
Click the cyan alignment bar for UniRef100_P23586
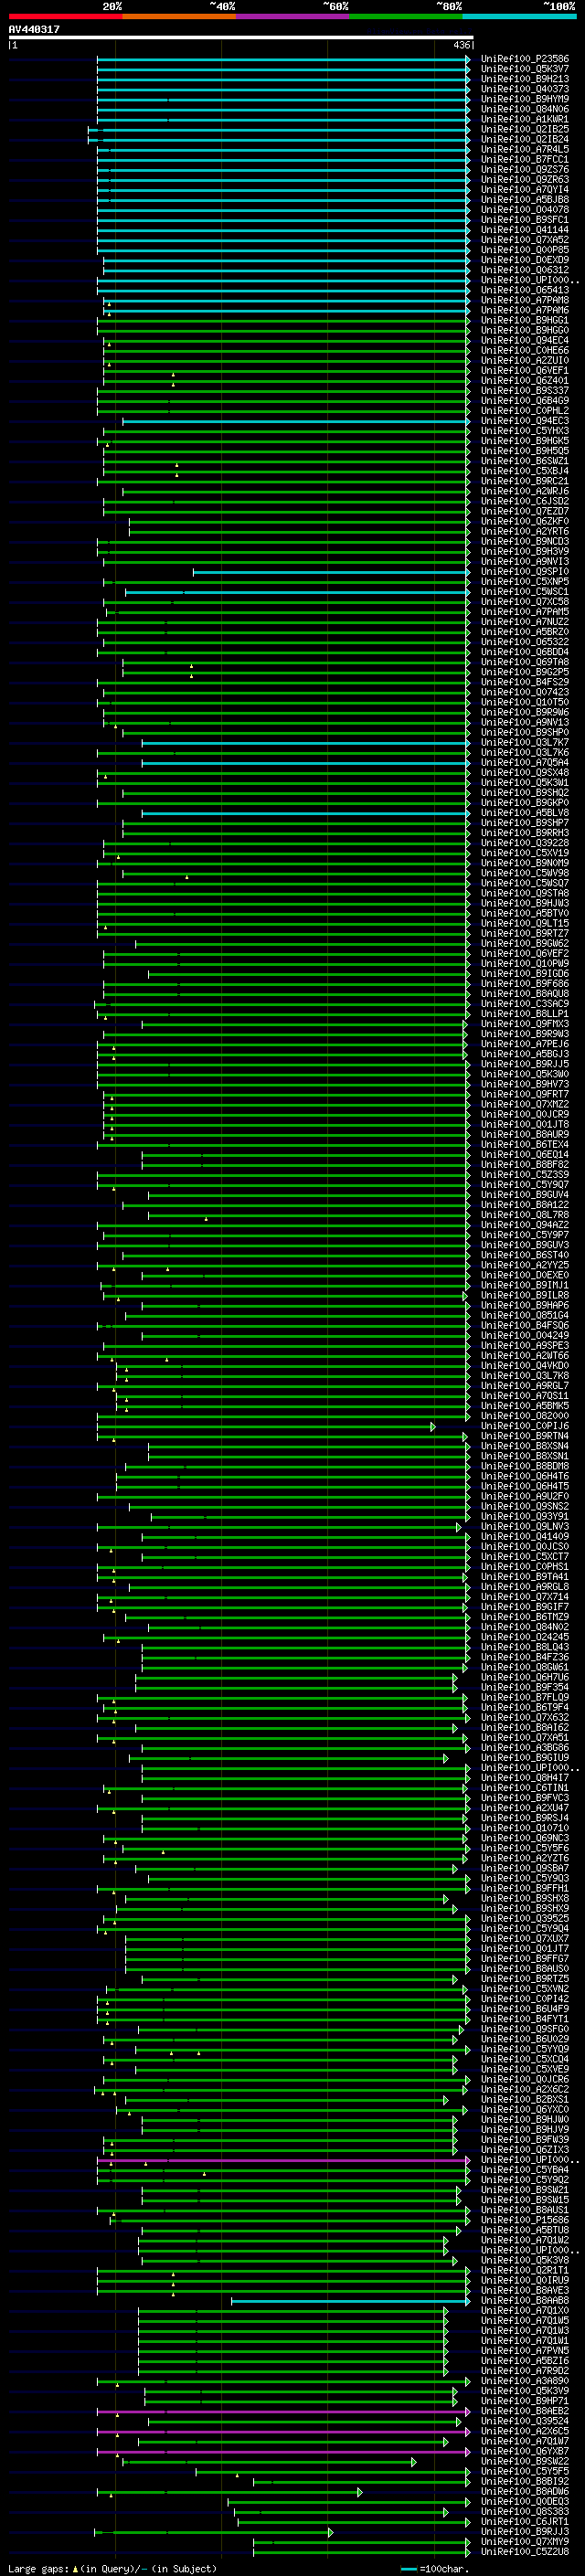point(283,59)
